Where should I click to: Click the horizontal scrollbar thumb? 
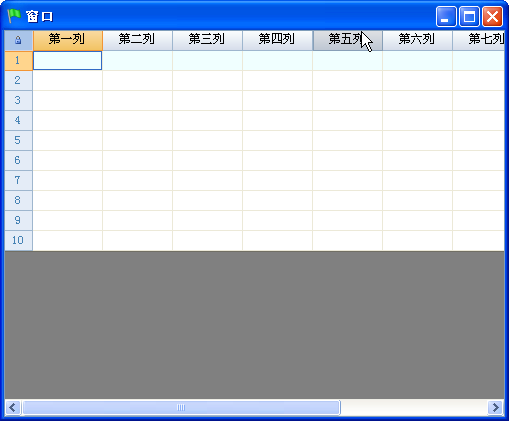(181, 407)
